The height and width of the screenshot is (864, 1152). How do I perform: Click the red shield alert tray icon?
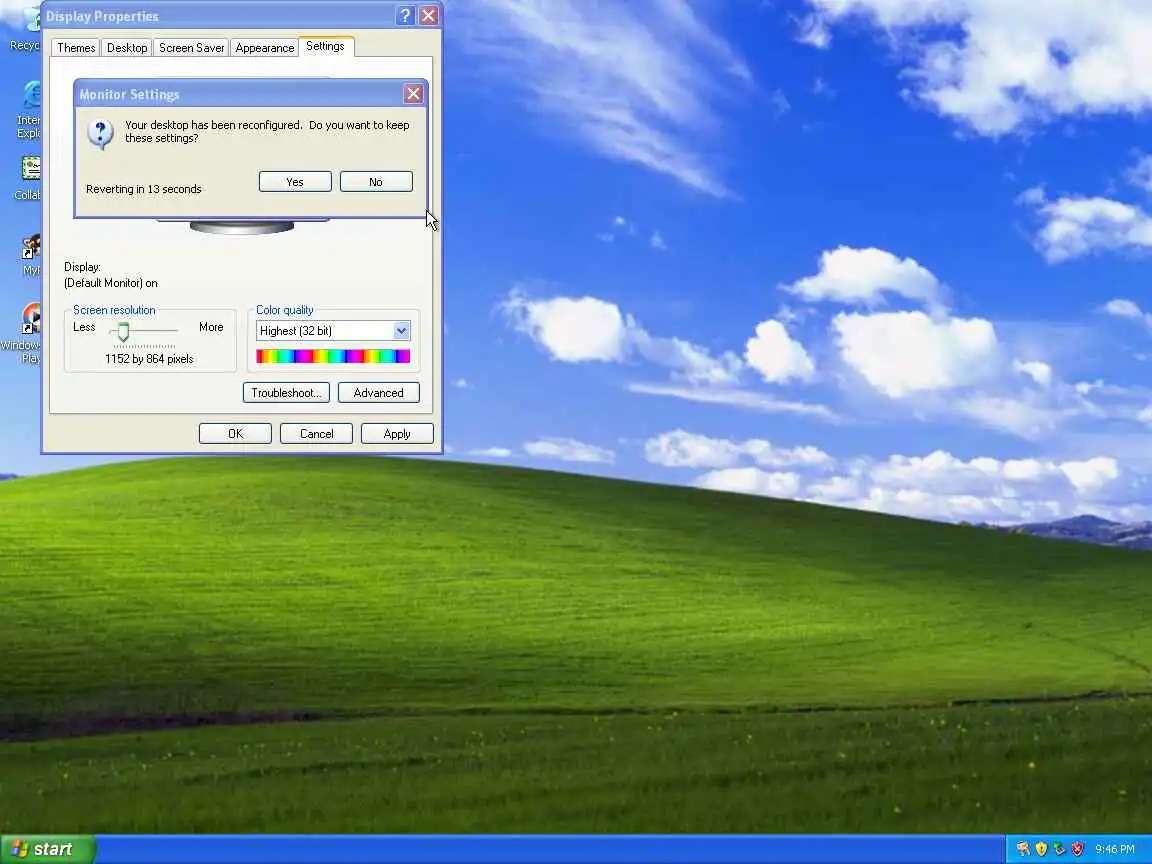(1078, 849)
